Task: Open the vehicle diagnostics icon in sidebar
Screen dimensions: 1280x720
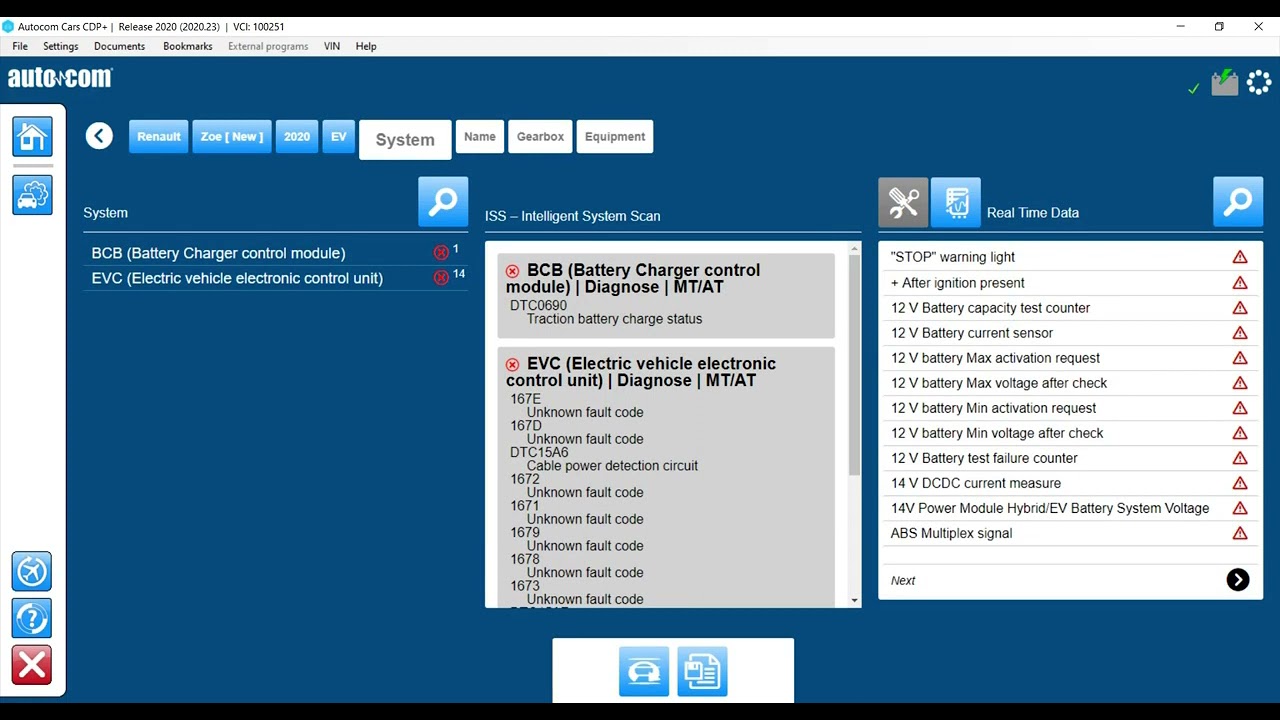Action: [x=32, y=194]
